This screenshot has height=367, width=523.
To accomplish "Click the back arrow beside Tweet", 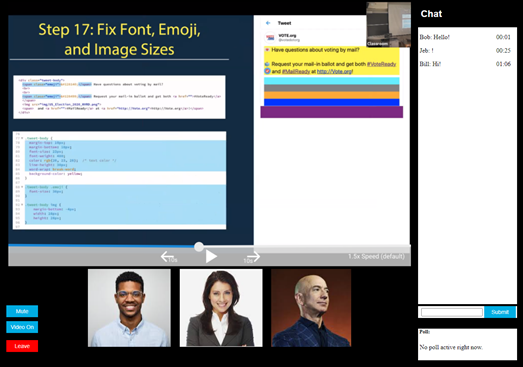I will [268, 23].
